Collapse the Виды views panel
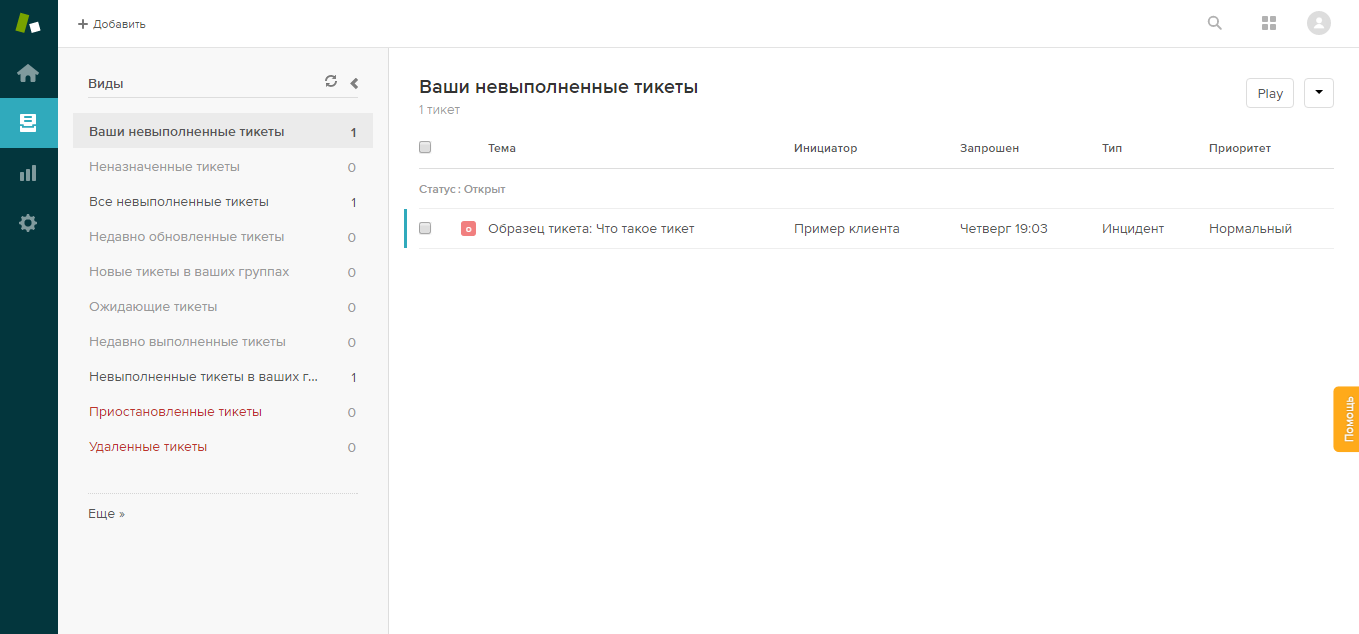Screen dimensions: 1359x634 (354, 84)
